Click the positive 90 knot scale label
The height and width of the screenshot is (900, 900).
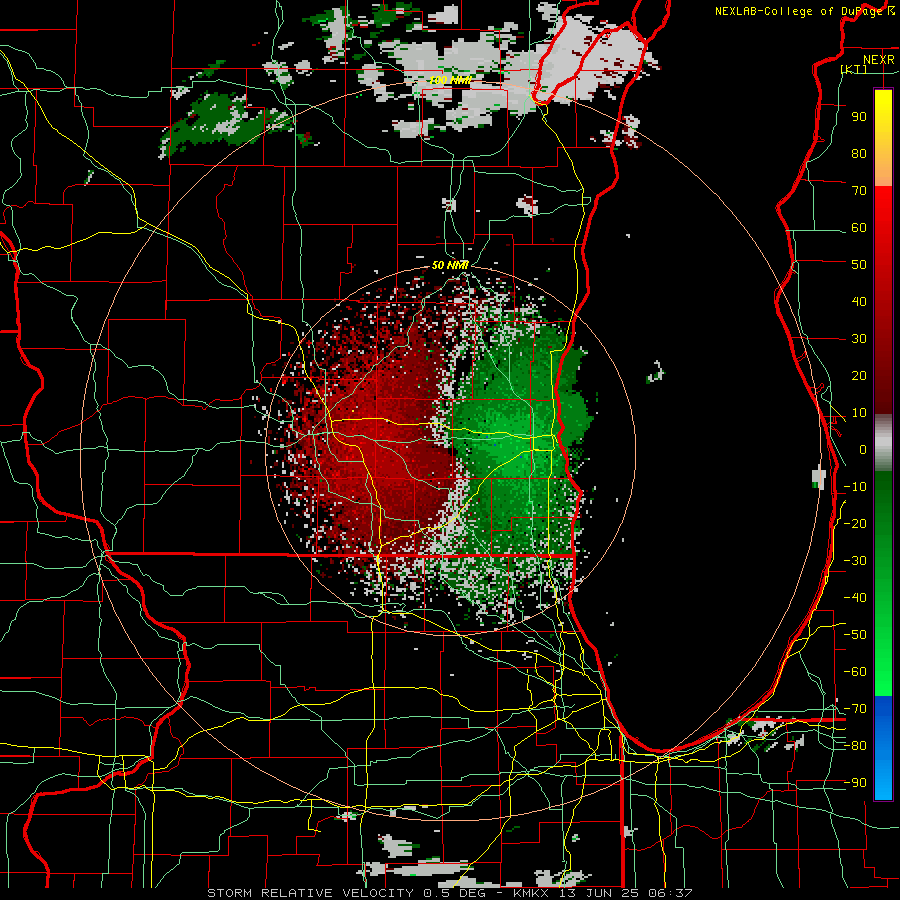tap(859, 117)
